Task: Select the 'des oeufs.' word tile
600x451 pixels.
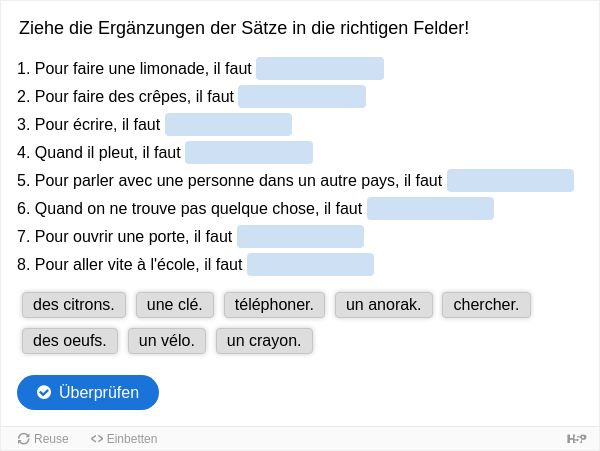Action: (x=70, y=341)
